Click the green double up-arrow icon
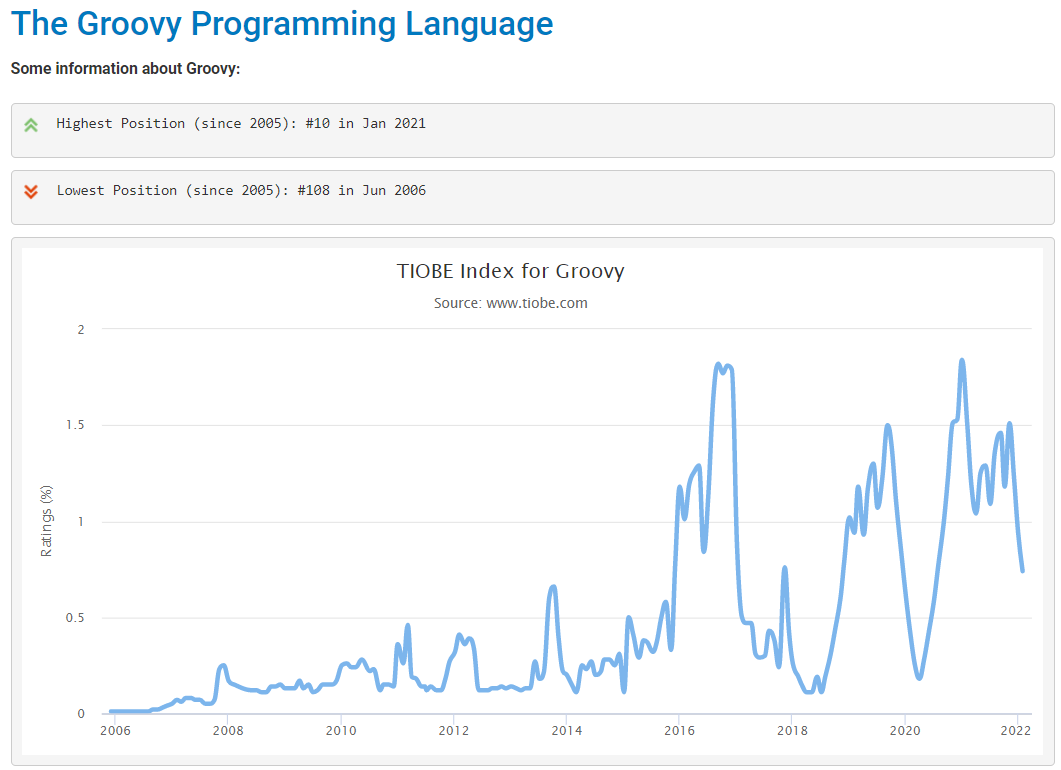 31,124
